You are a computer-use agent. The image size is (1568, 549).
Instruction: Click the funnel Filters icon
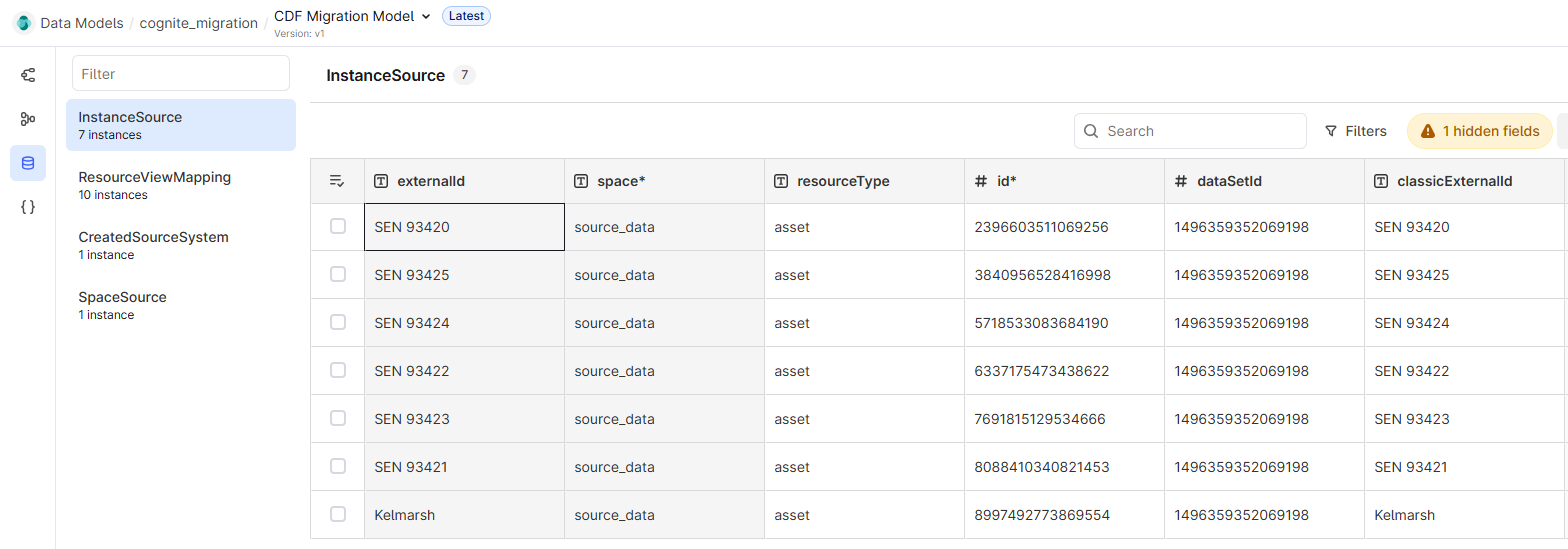click(1331, 131)
